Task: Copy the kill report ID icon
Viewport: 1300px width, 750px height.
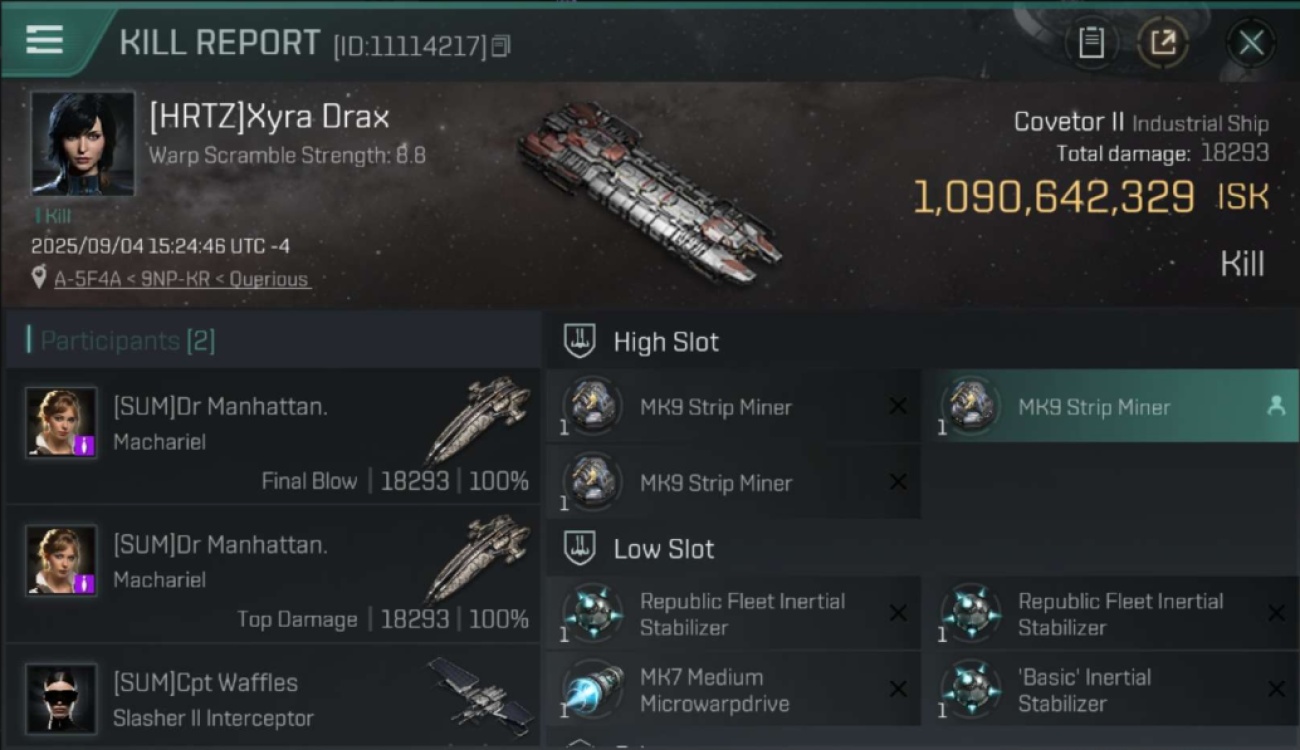Action: click(x=501, y=46)
